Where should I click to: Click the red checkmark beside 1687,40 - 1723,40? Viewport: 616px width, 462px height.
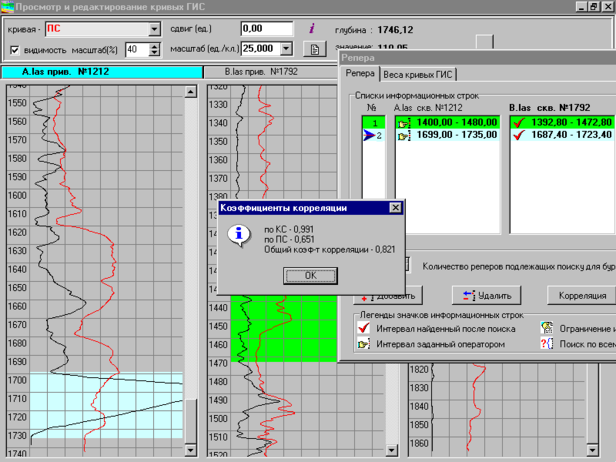(518, 134)
